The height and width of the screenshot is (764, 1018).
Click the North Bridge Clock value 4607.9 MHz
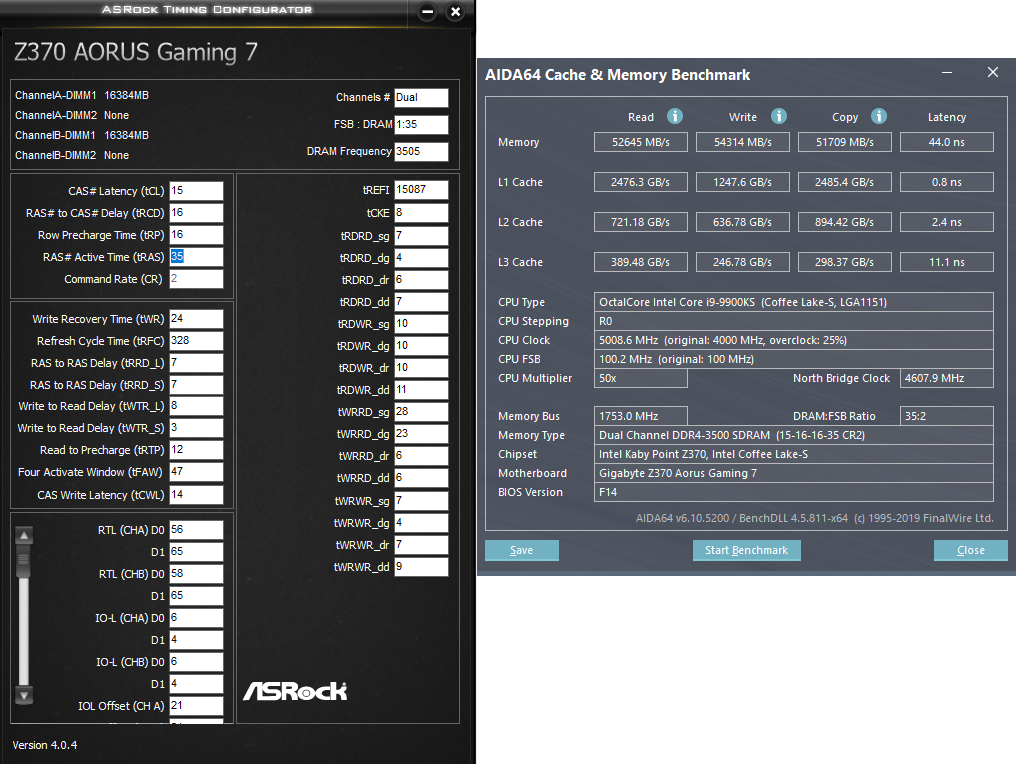point(947,378)
